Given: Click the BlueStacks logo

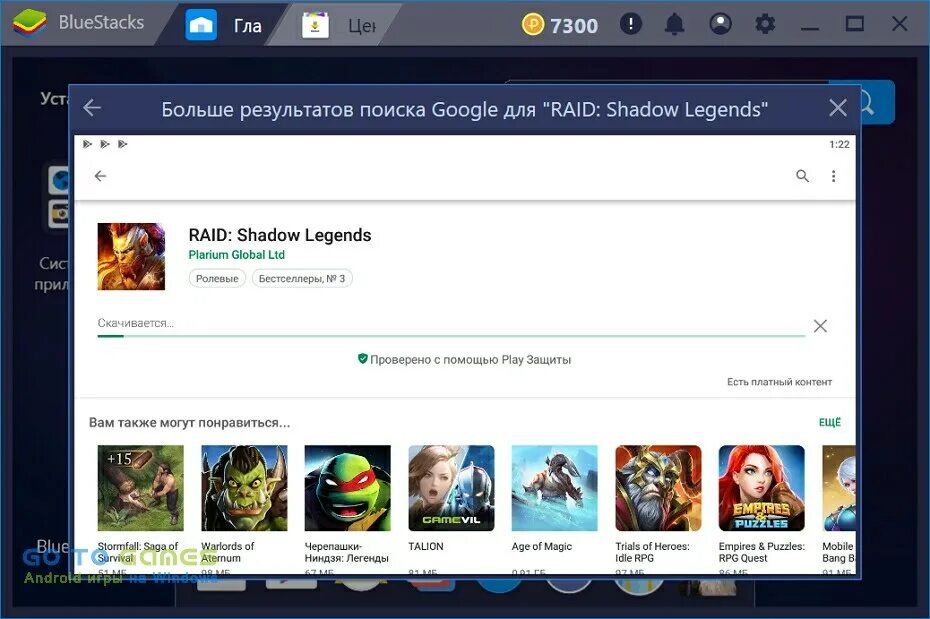Looking at the screenshot, I should pos(30,24).
